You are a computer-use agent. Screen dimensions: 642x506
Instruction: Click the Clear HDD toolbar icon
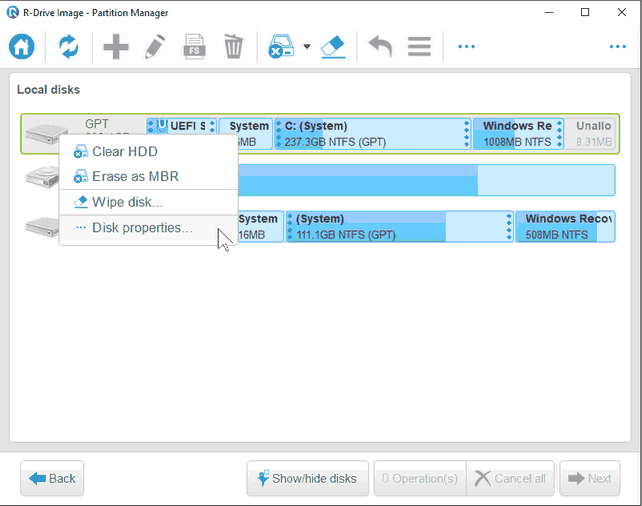click(x=281, y=47)
